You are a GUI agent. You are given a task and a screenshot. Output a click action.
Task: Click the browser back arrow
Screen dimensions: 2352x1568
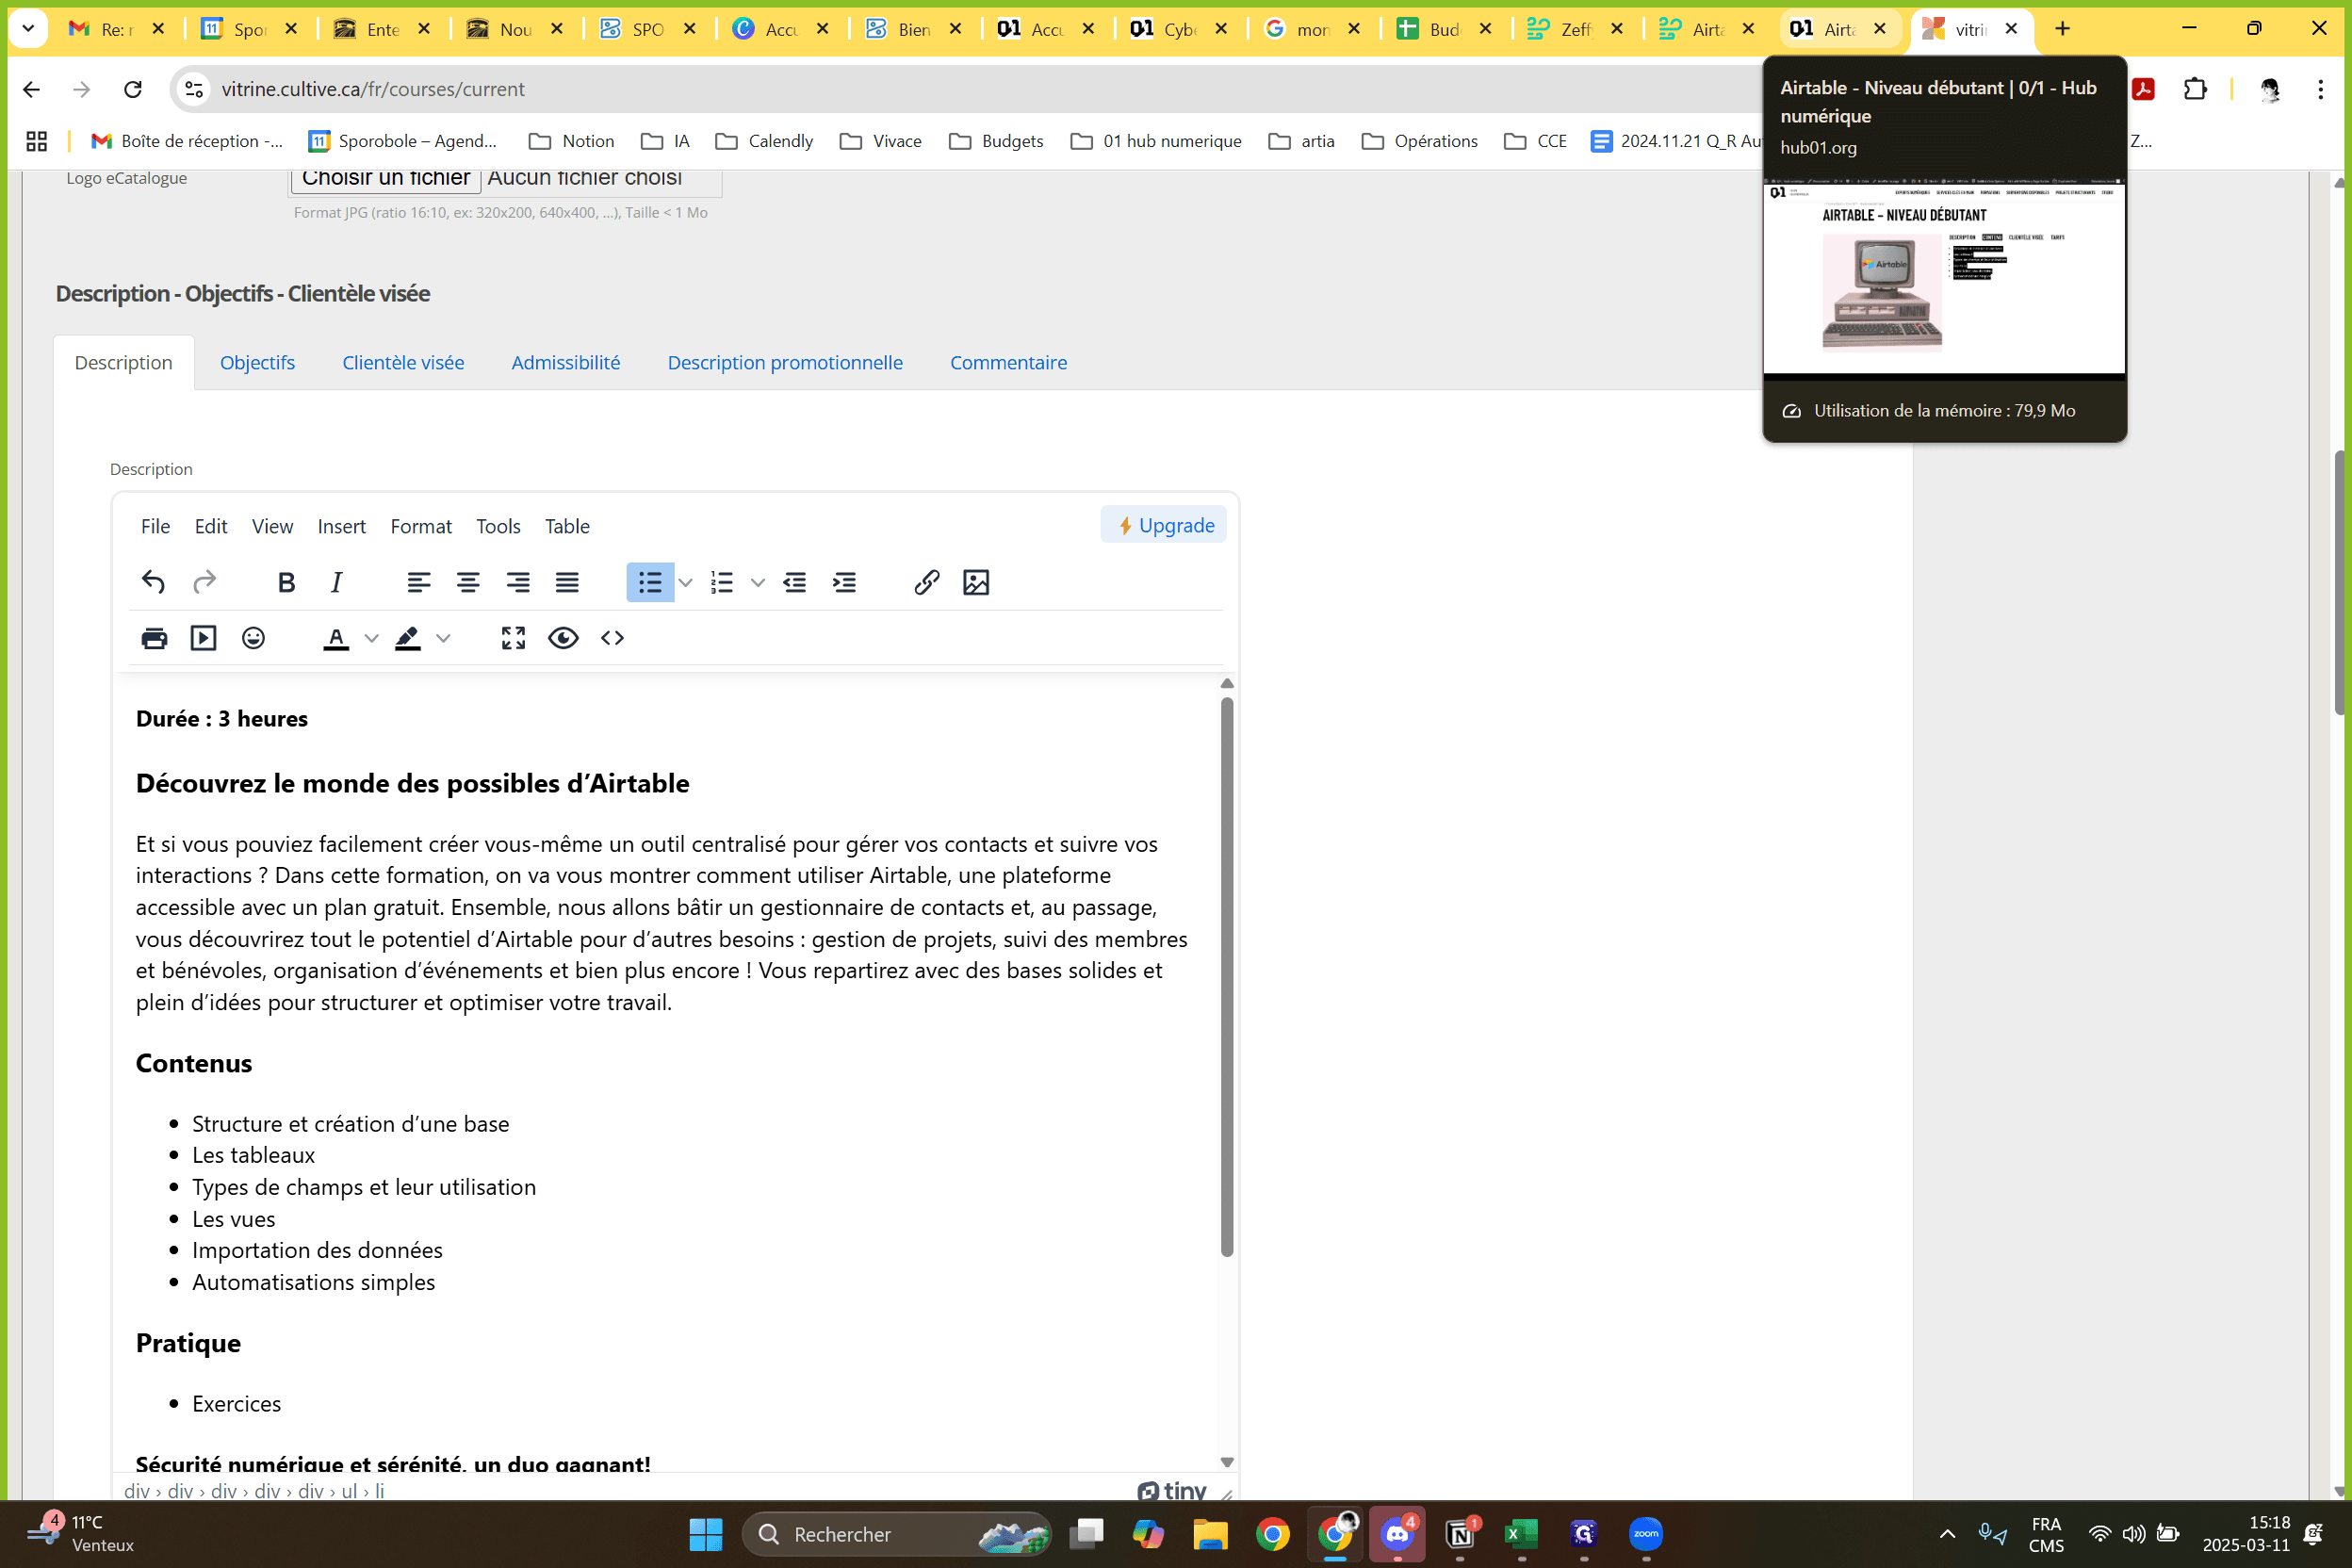(31, 89)
